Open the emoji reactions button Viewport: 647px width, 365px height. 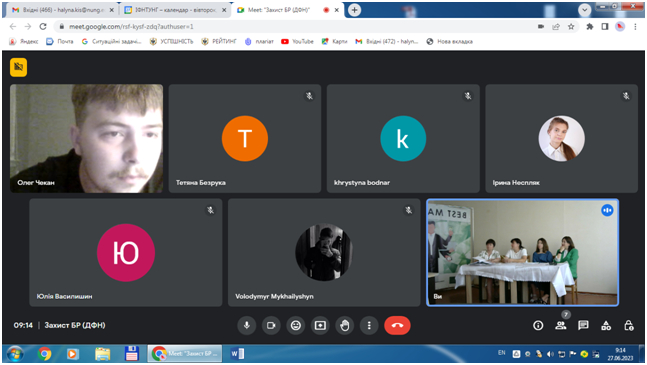tap(296, 325)
